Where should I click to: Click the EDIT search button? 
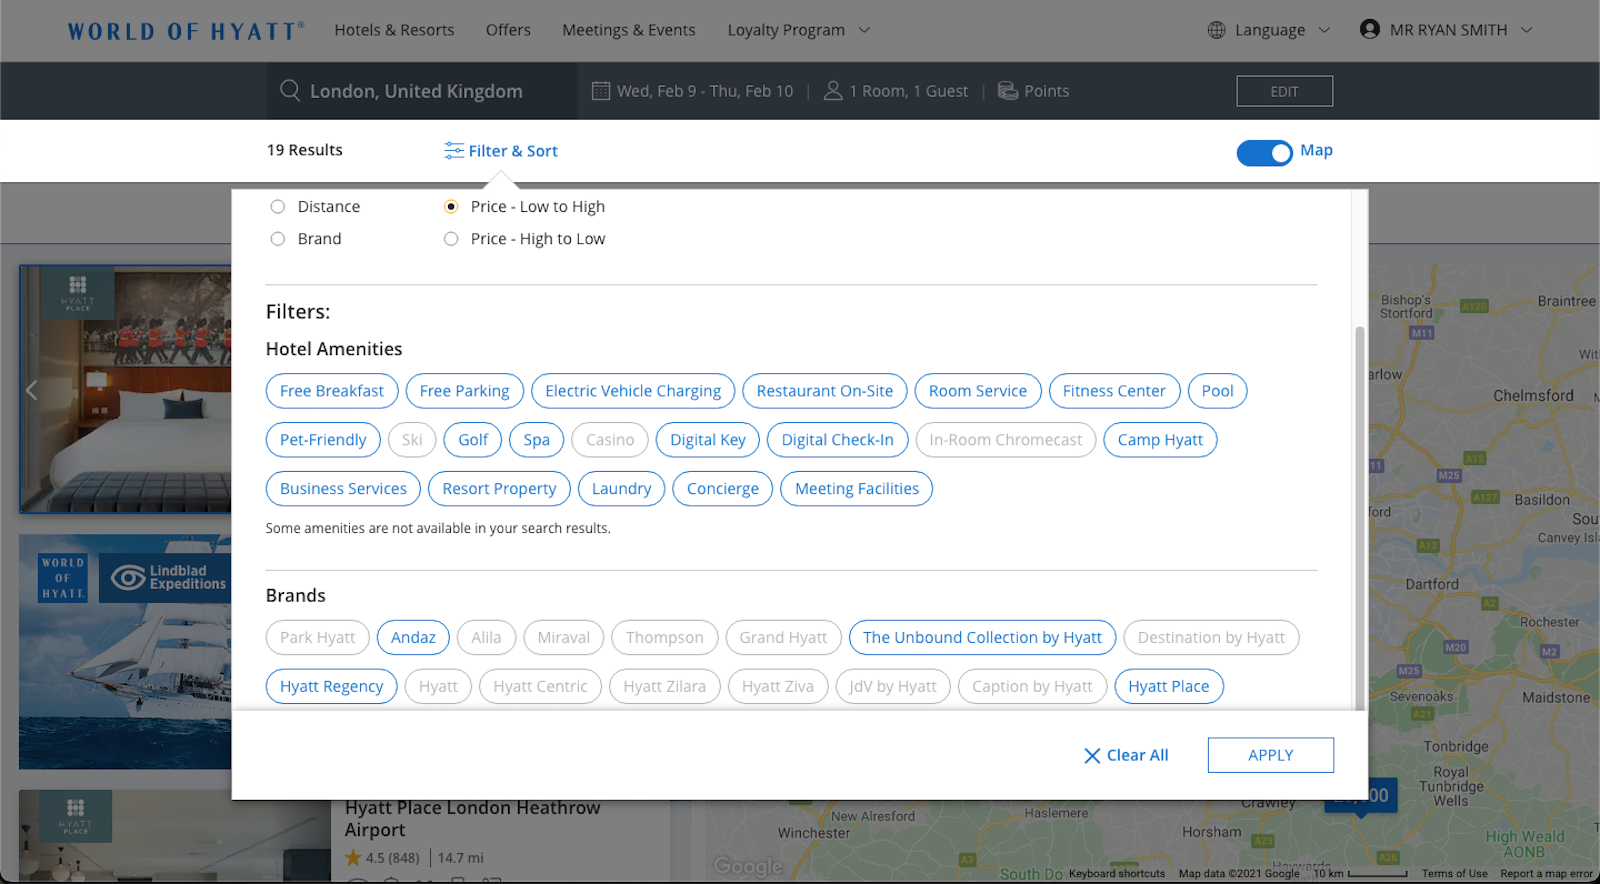[x=1285, y=91]
